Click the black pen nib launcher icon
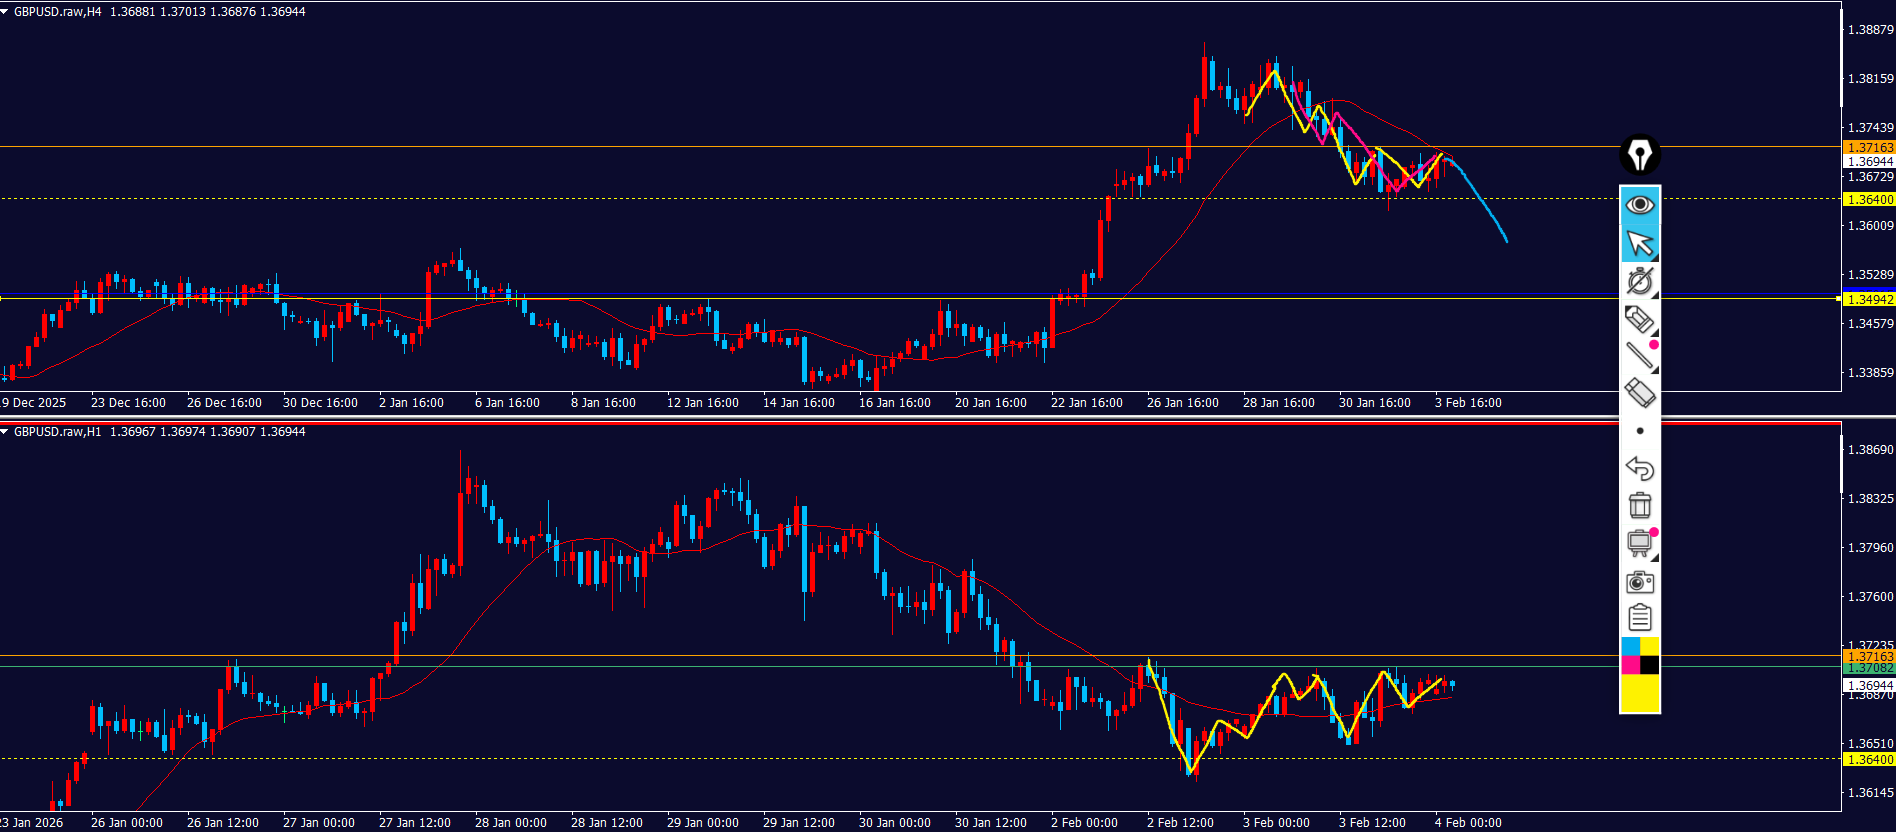1896x832 pixels. click(1640, 155)
